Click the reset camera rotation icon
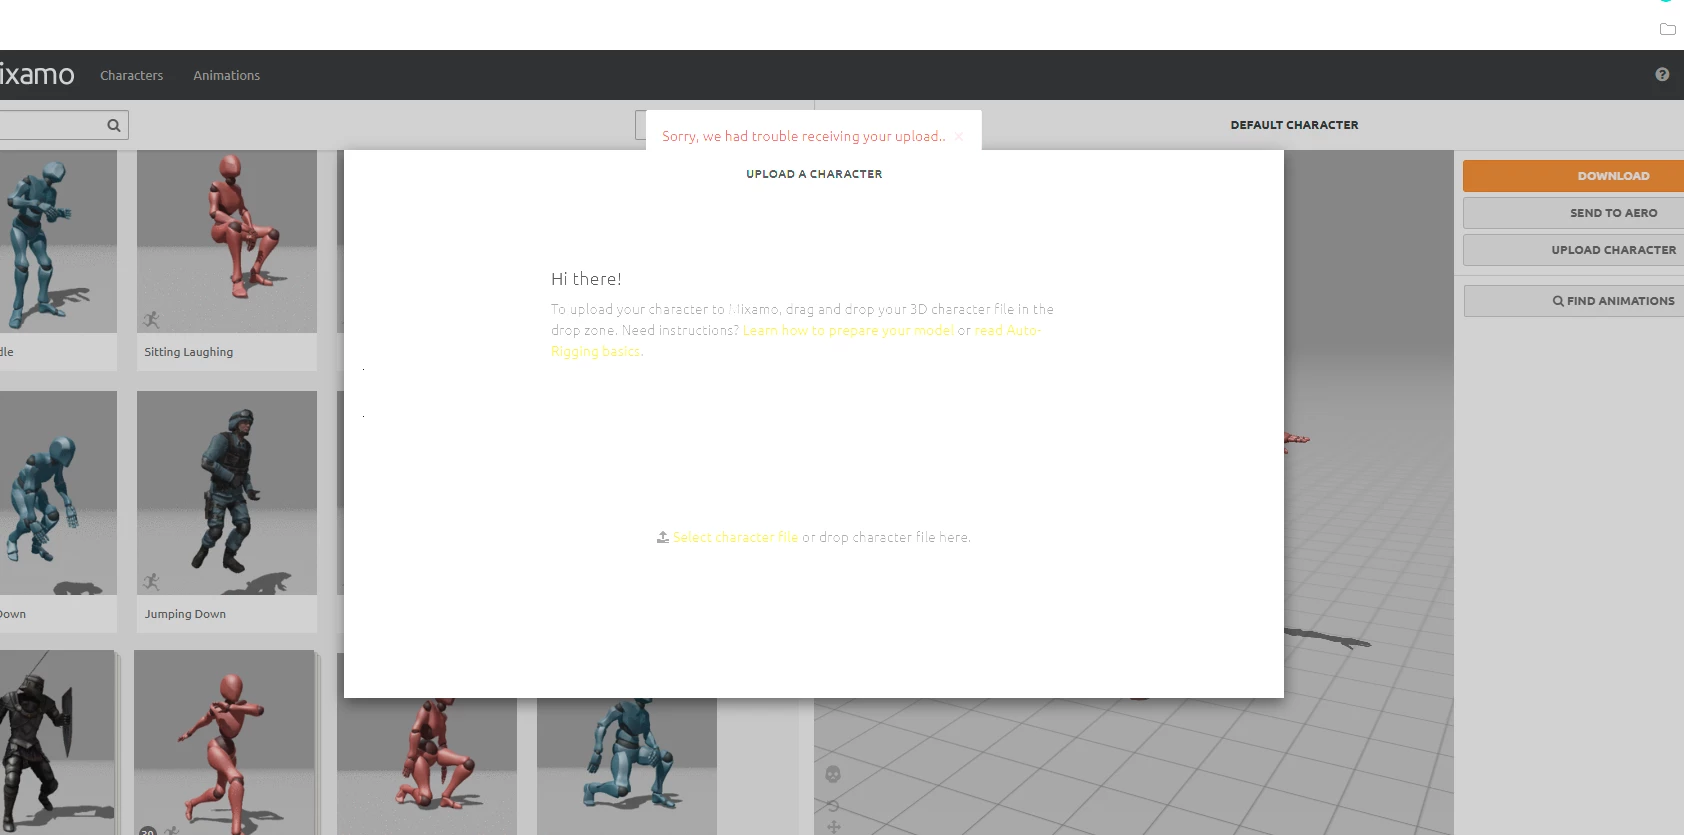Screen dimensions: 1684x835 pos(833,805)
